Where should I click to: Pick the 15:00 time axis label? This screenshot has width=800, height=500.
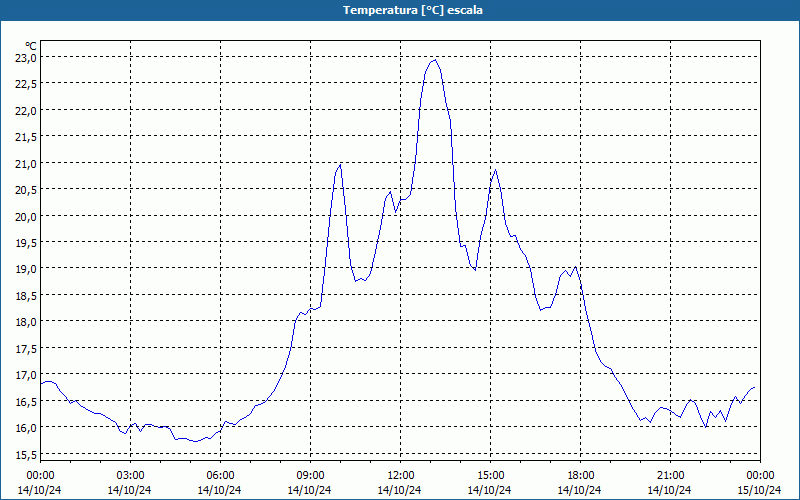coord(490,476)
